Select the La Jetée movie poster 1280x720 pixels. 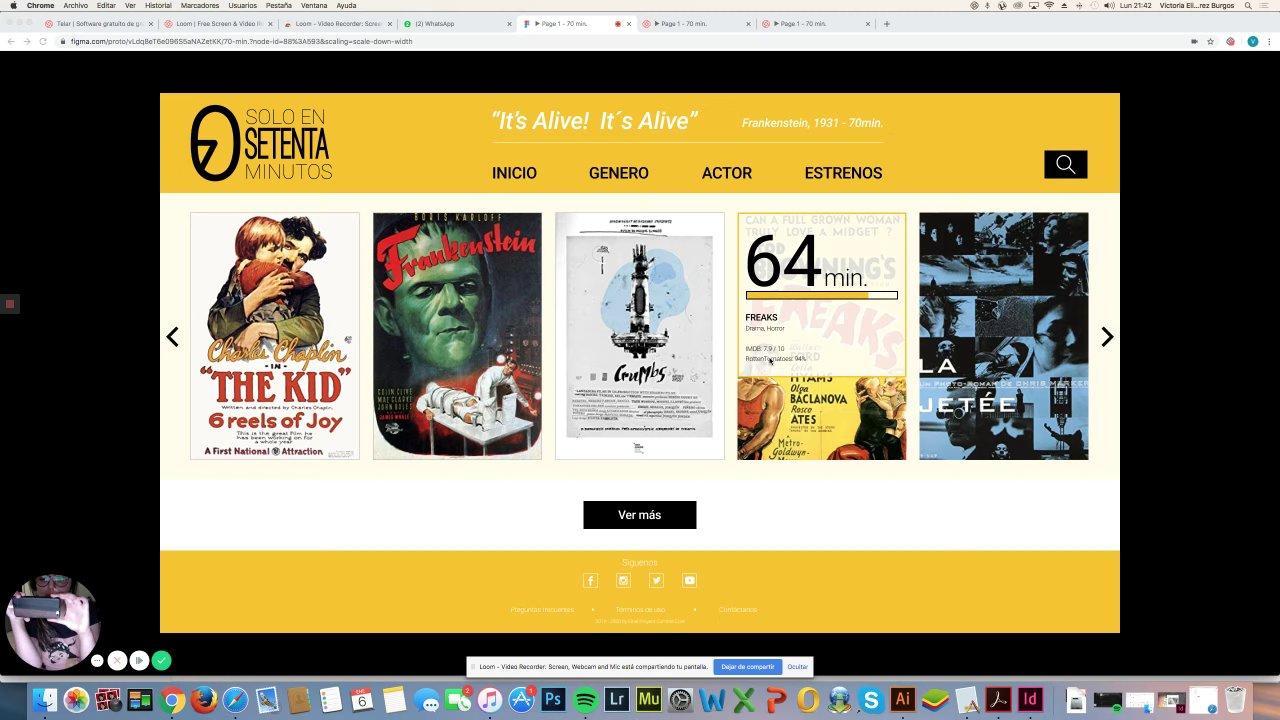1004,336
